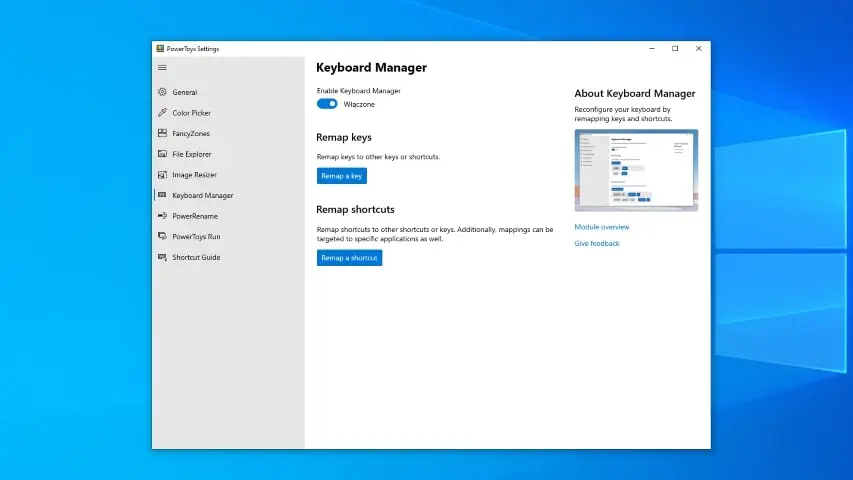Open the File Explorer sidebar icon
Image resolution: width=853 pixels, height=480 pixels.
[x=162, y=154]
